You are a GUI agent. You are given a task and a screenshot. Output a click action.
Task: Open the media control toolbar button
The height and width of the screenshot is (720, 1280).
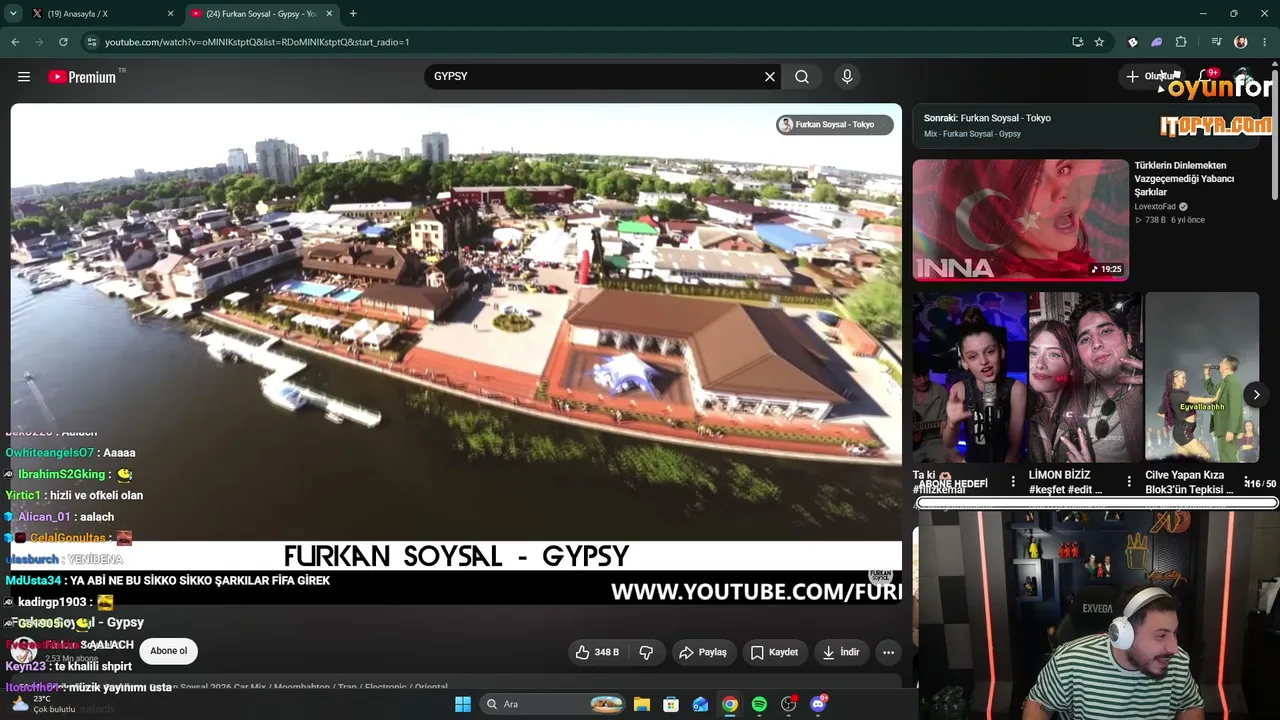(x=1216, y=42)
